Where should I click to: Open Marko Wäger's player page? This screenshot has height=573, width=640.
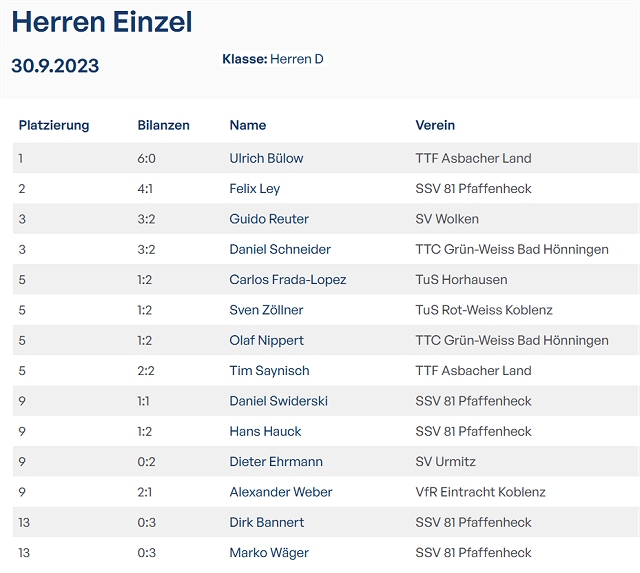click(269, 553)
